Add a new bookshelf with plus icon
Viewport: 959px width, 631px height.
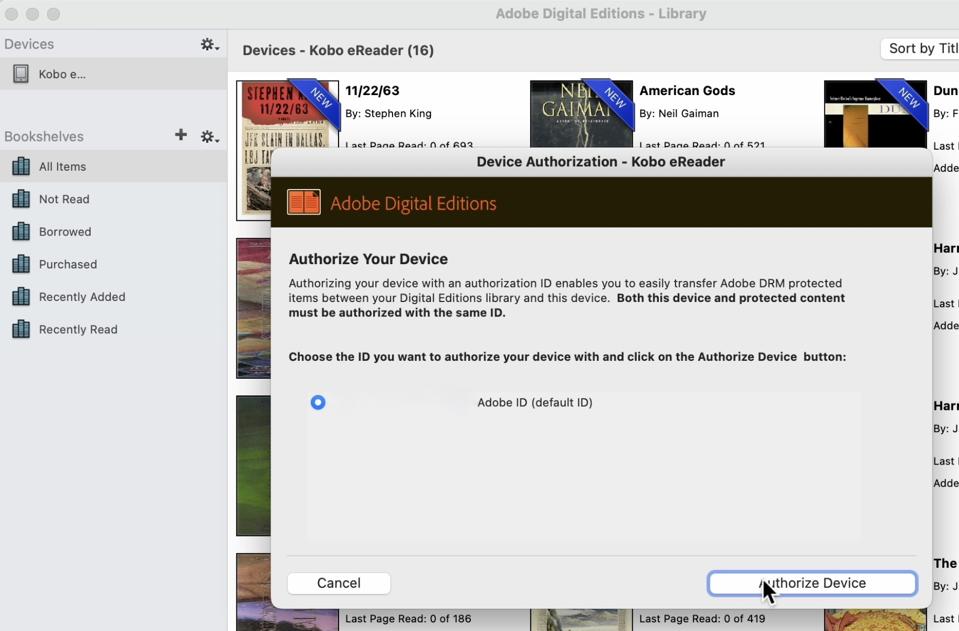[x=180, y=135]
